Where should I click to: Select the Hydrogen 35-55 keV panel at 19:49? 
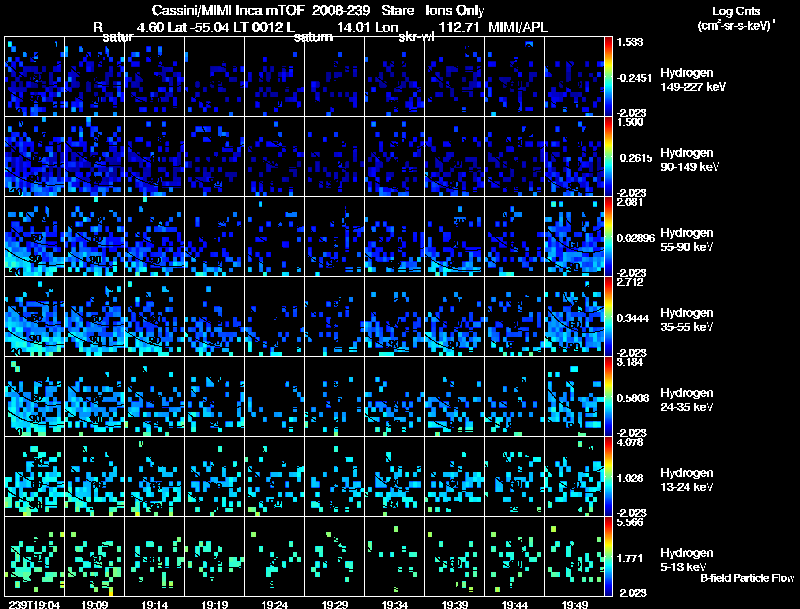pos(574,316)
